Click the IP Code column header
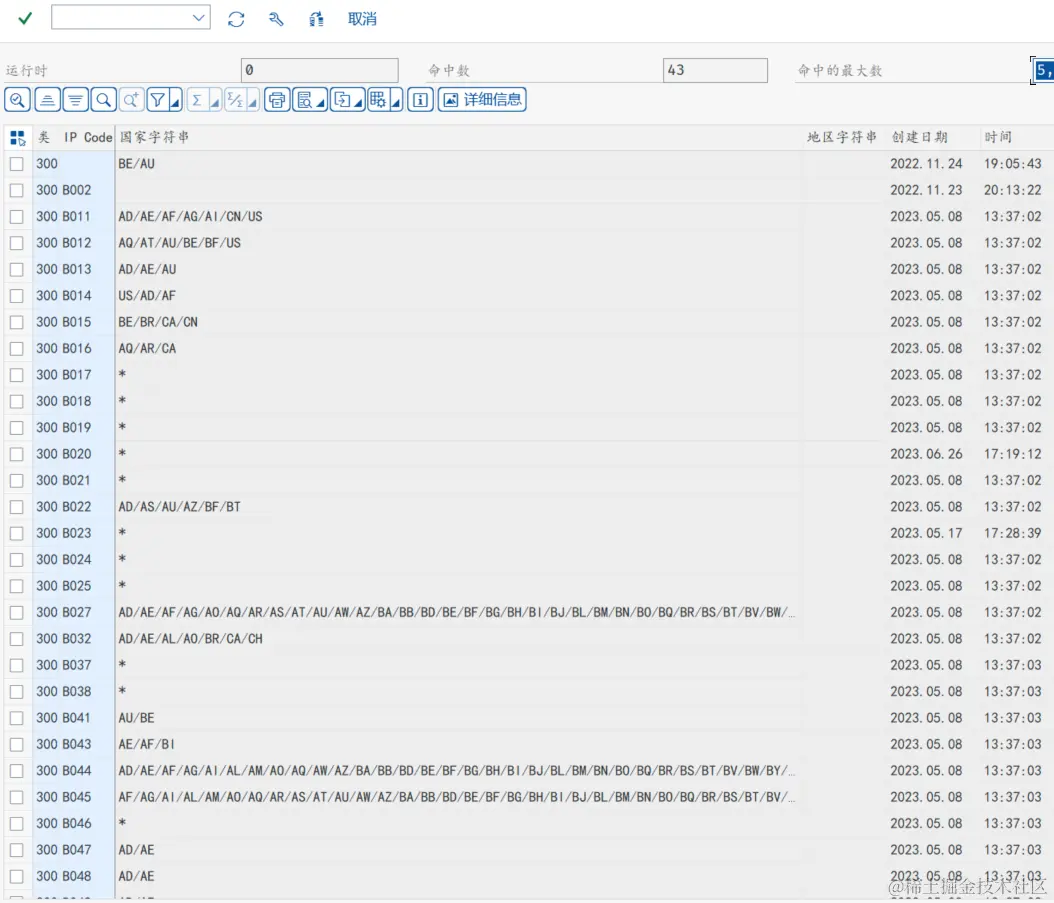Screen dimensions: 1054x903 coord(88,137)
